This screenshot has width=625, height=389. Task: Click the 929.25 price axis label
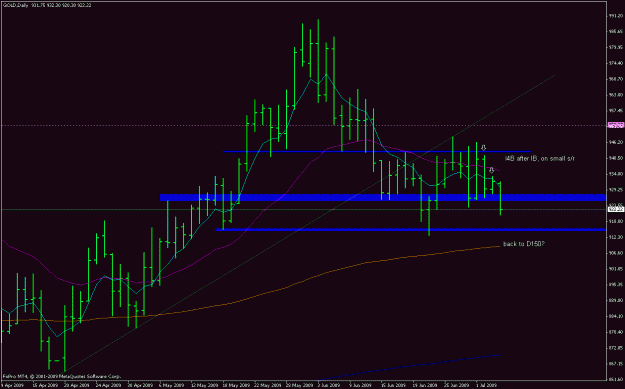click(617, 189)
